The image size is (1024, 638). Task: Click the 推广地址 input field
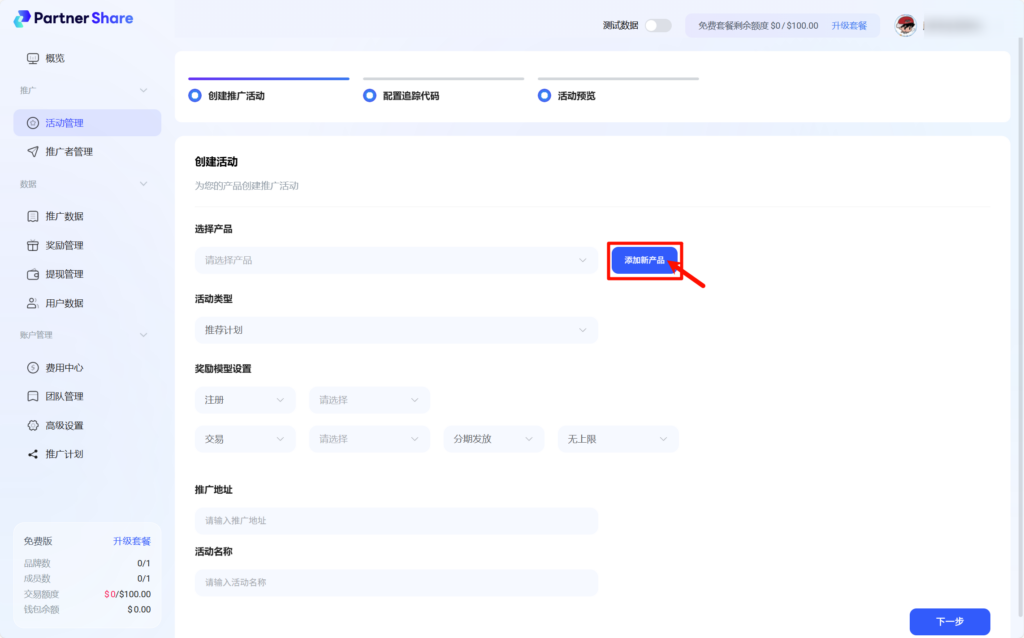[396, 521]
